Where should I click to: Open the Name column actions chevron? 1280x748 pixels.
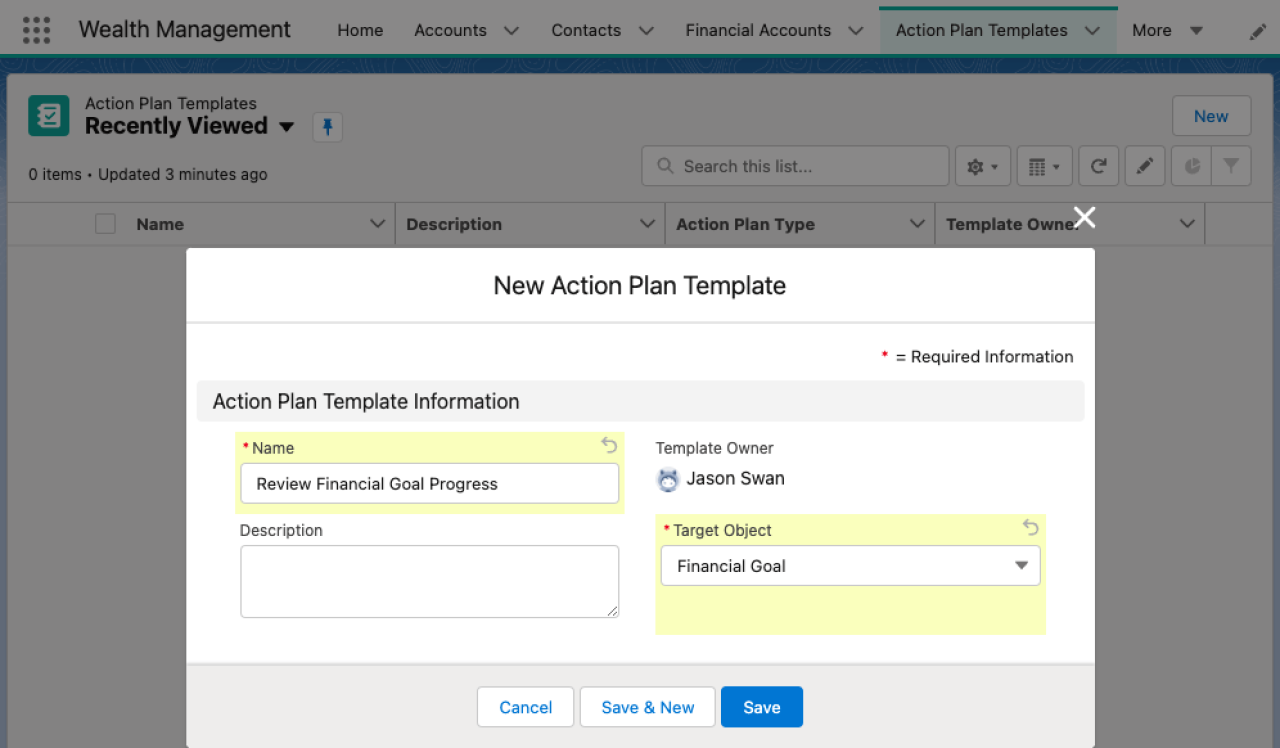click(377, 224)
